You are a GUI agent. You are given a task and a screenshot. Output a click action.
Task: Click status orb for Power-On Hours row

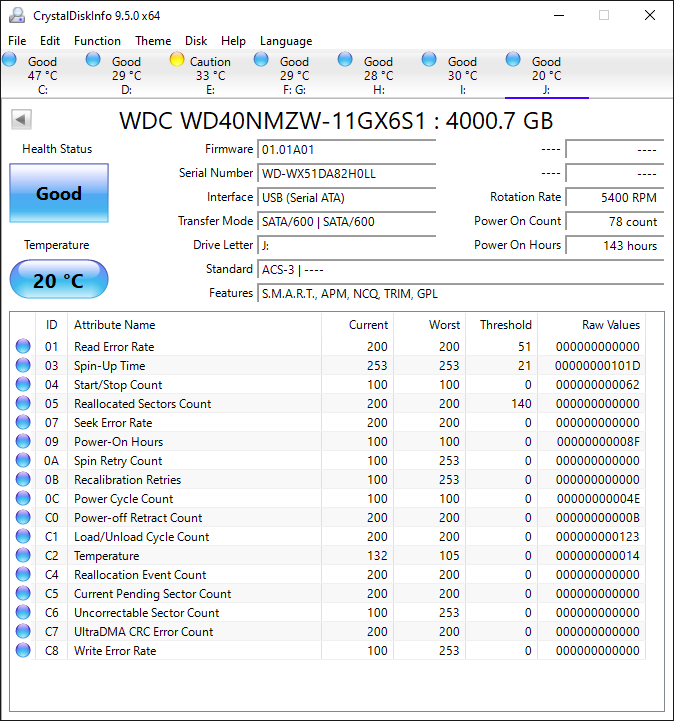point(23,441)
